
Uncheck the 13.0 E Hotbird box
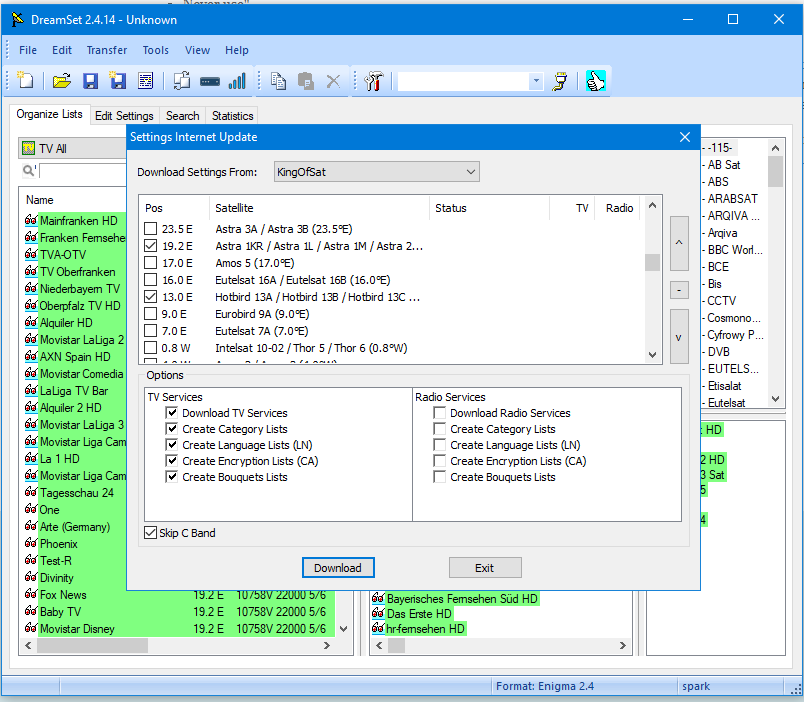point(150,297)
